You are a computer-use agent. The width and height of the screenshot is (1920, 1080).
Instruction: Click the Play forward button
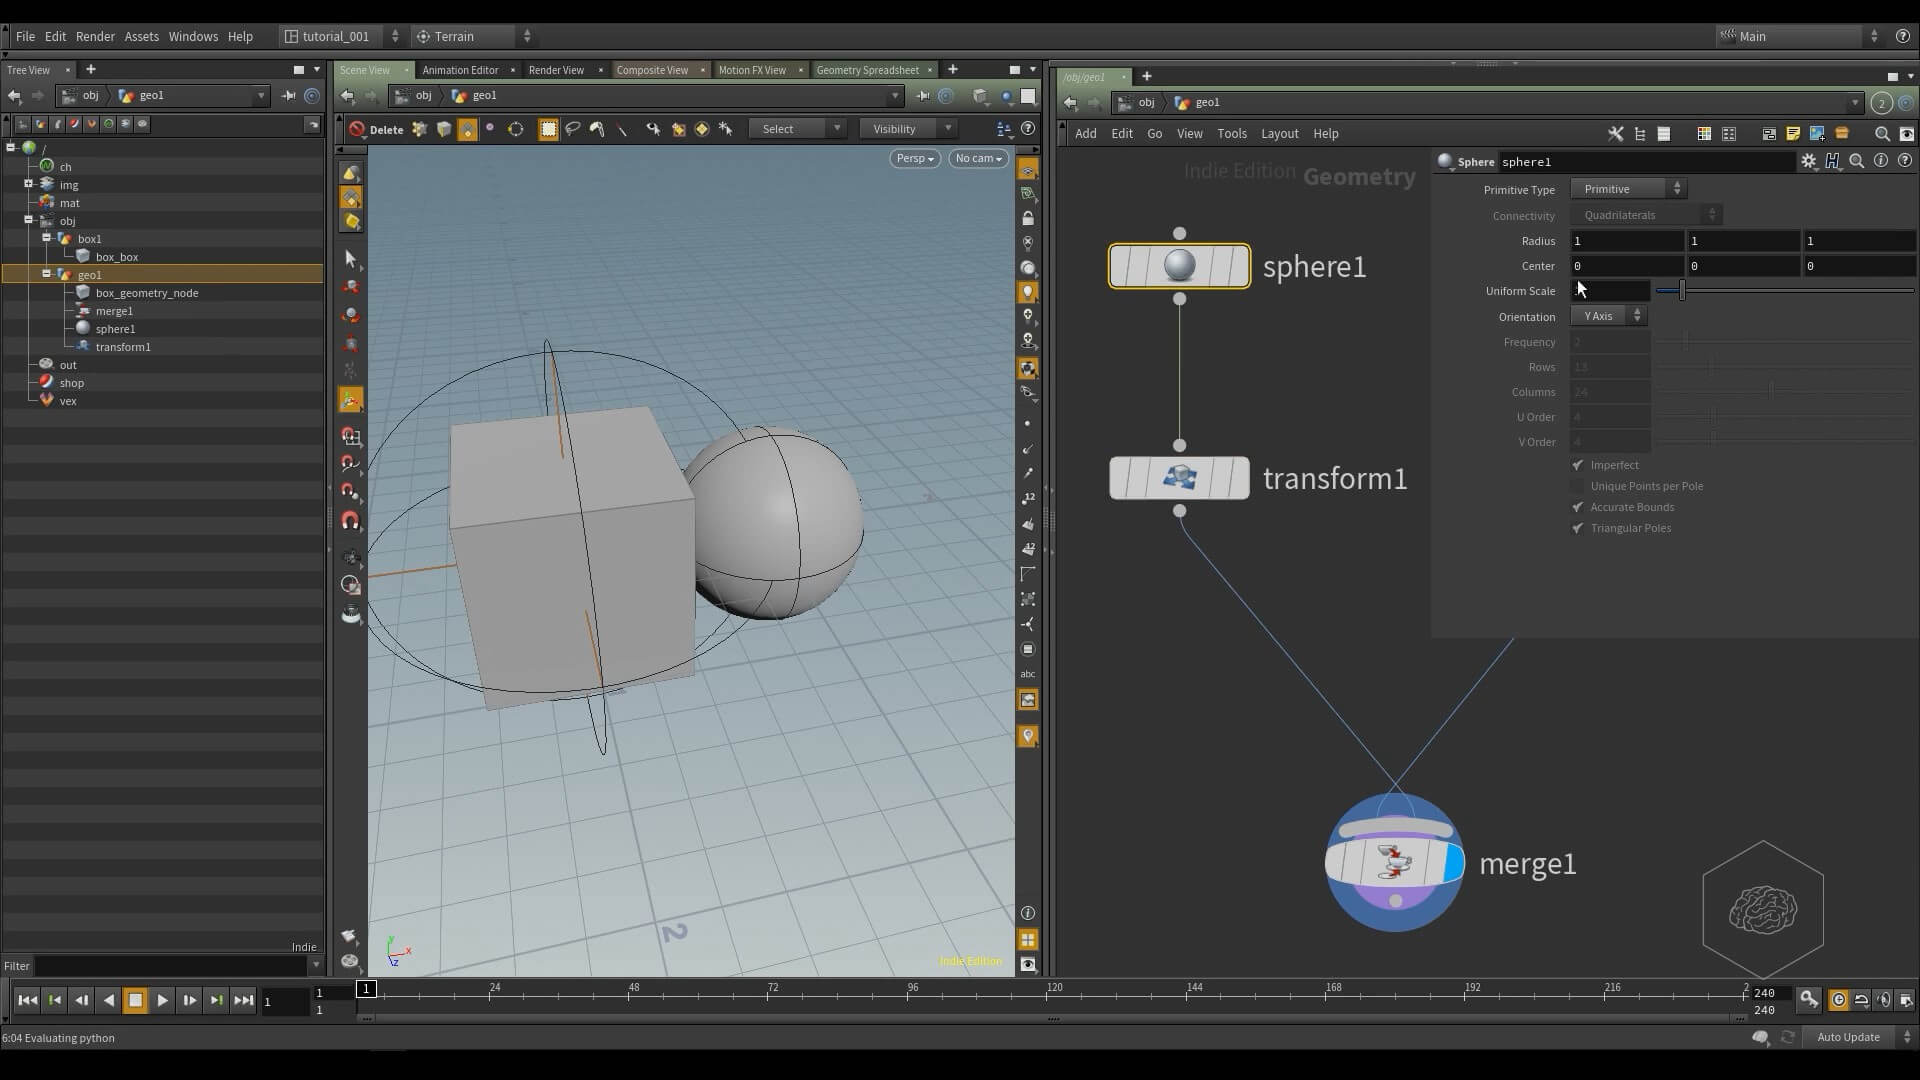click(x=162, y=1000)
